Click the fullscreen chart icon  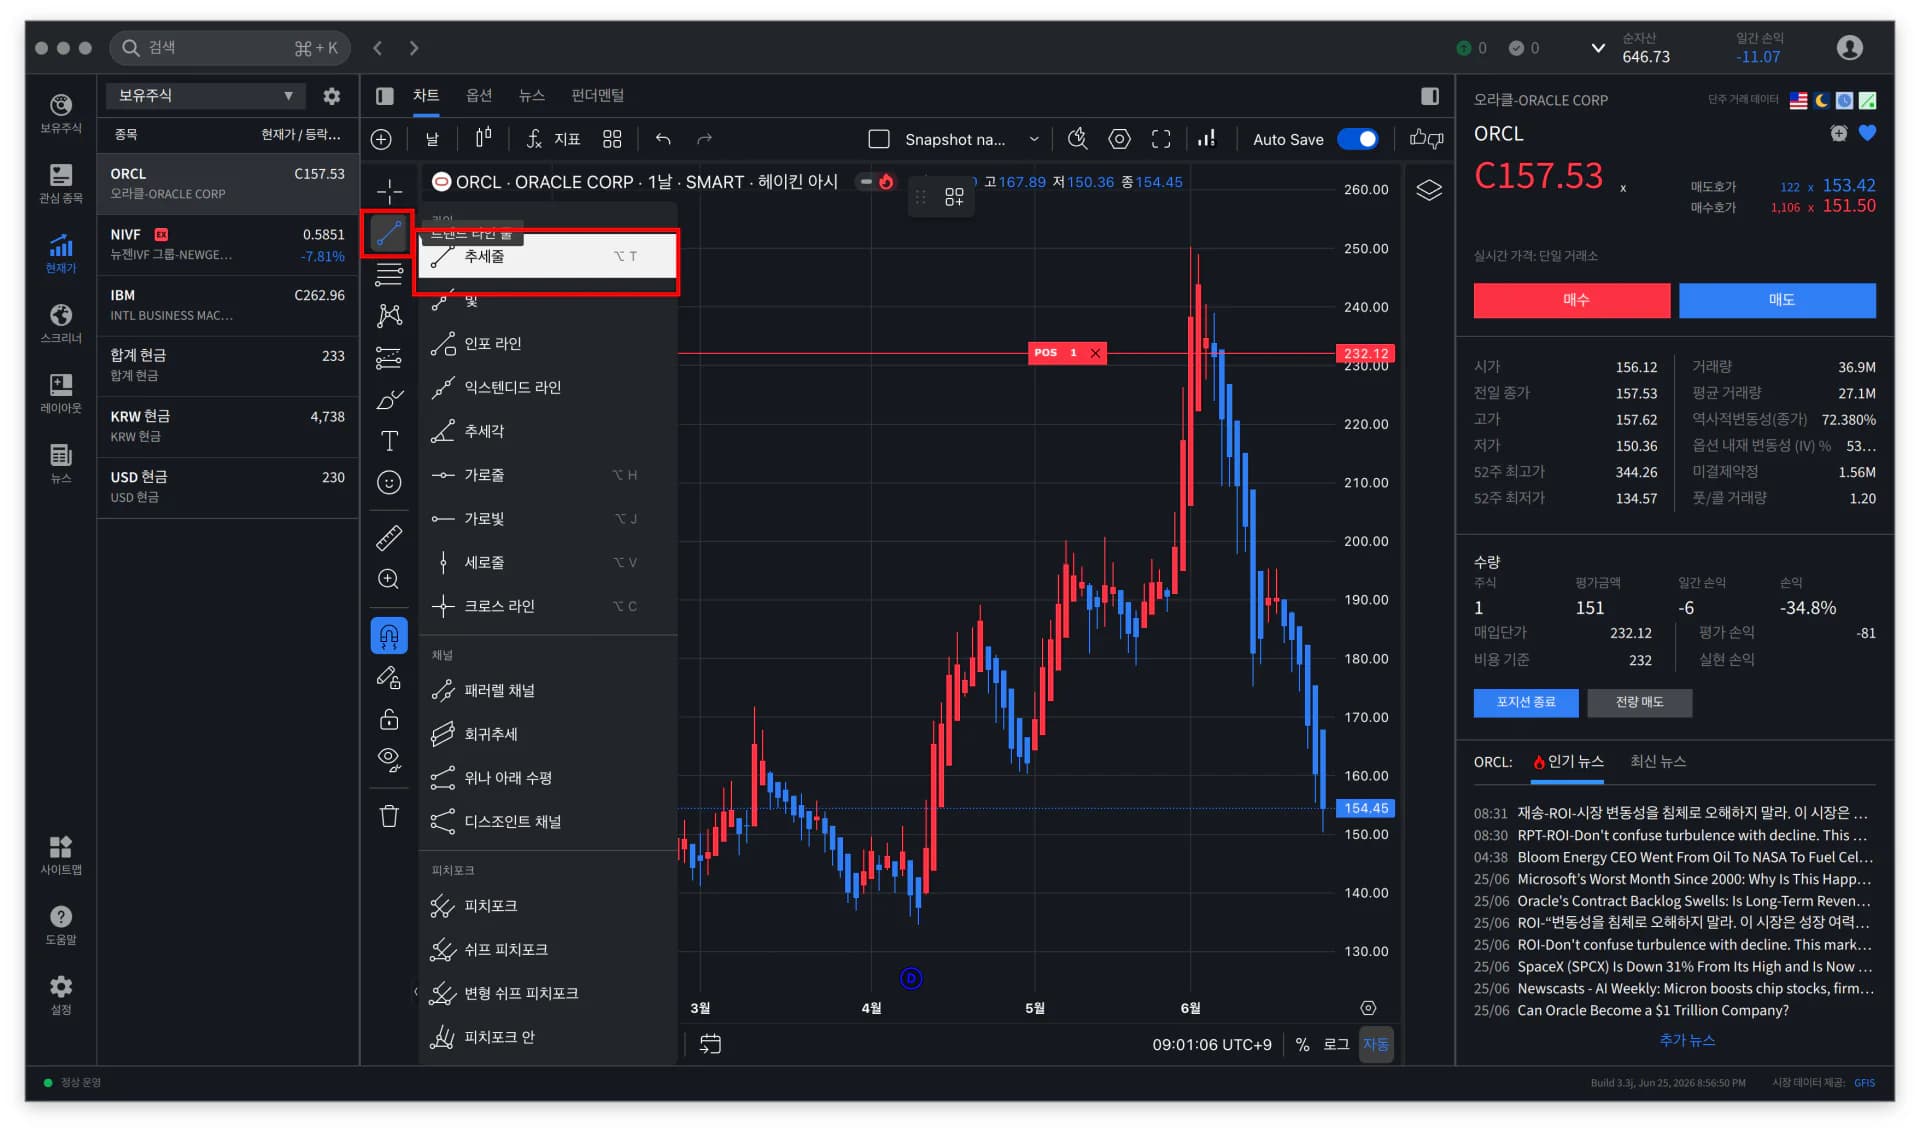[1161, 139]
